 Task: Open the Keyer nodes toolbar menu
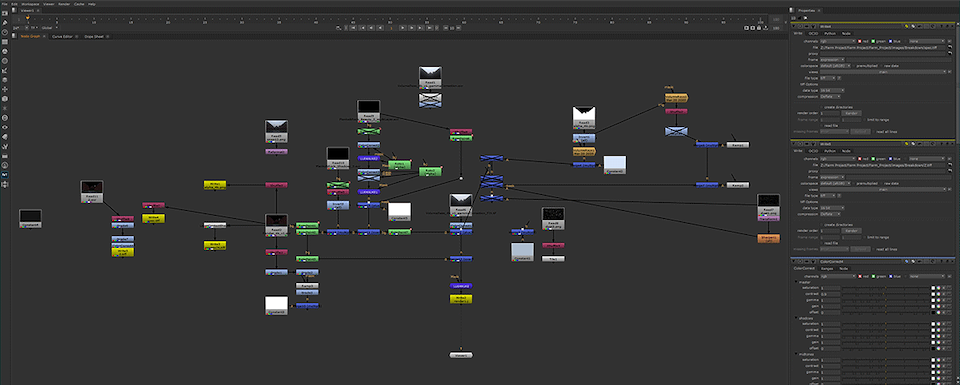click(x=6, y=70)
